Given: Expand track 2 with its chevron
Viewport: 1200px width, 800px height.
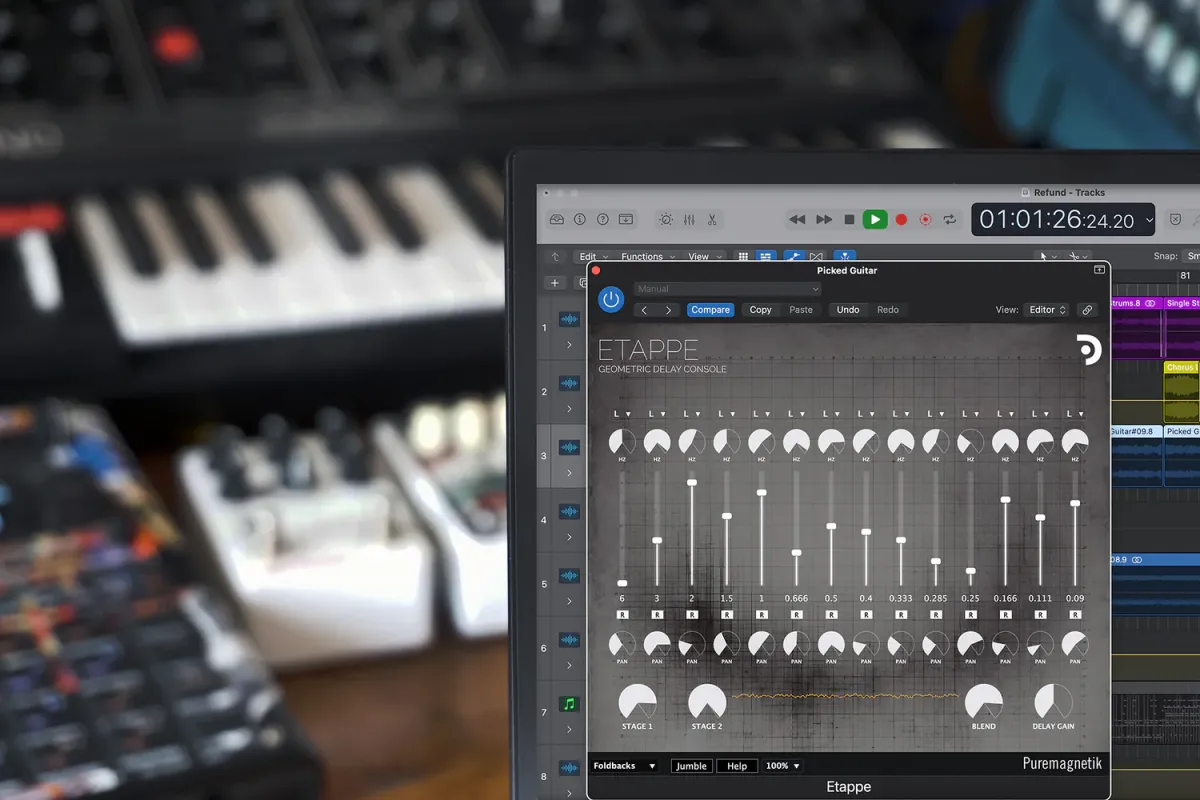Looking at the screenshot, I should [570, 409].
